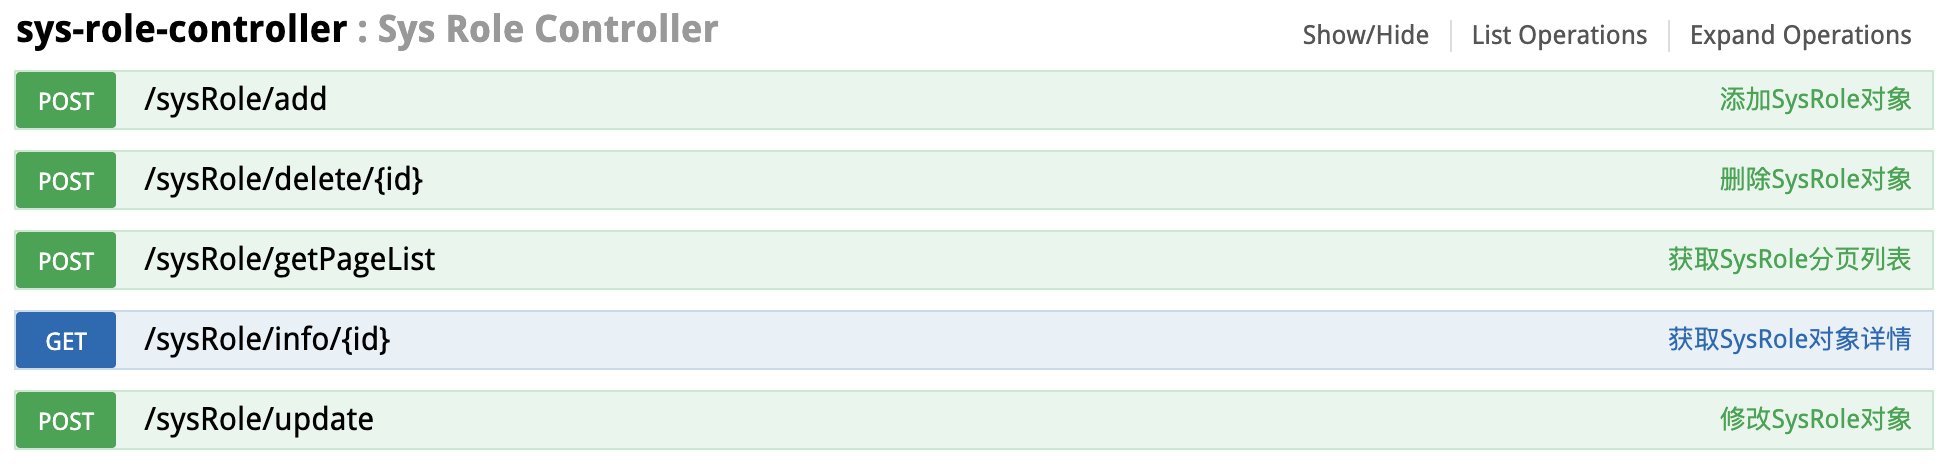Expand the /sysRole/delete/{id} endpoint path
The image size is (1952, 464).
[x=284, y=181]
